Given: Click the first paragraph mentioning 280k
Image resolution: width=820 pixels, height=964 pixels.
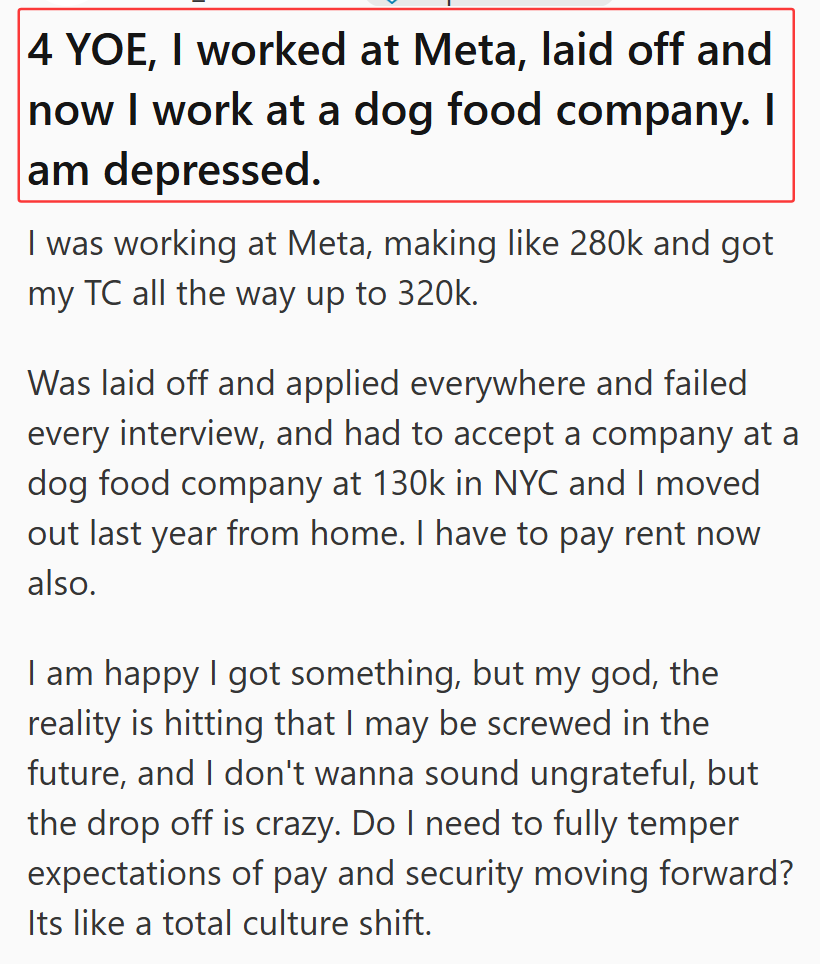Looking at the screenshot, I should tap(401, 268).
